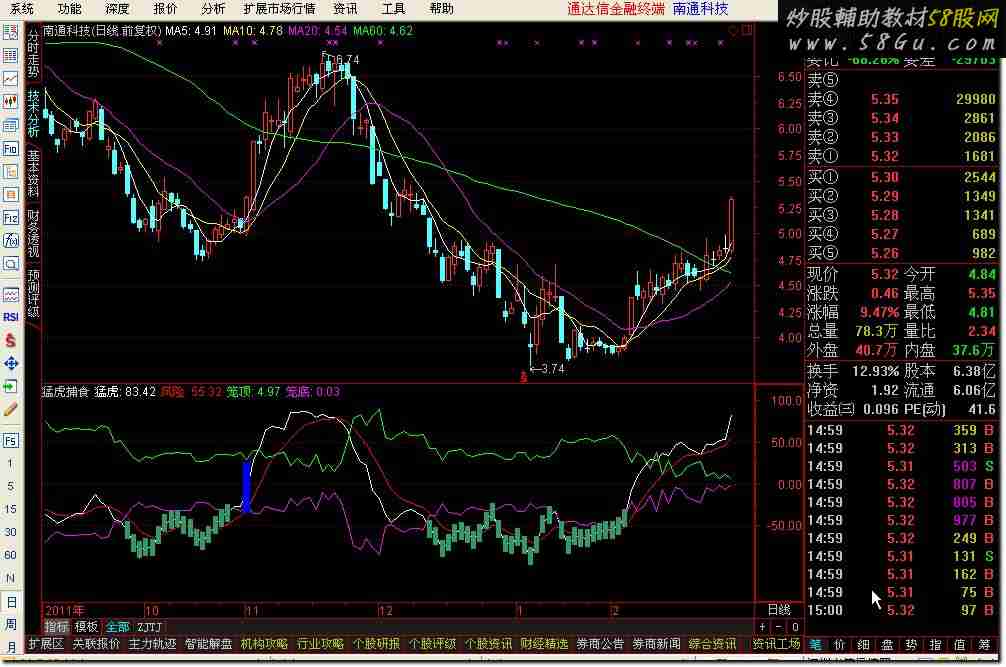Open the 扩展区 bottom tab
Viewport: 1006px width, 667px height.
click(x=46, y=644)
